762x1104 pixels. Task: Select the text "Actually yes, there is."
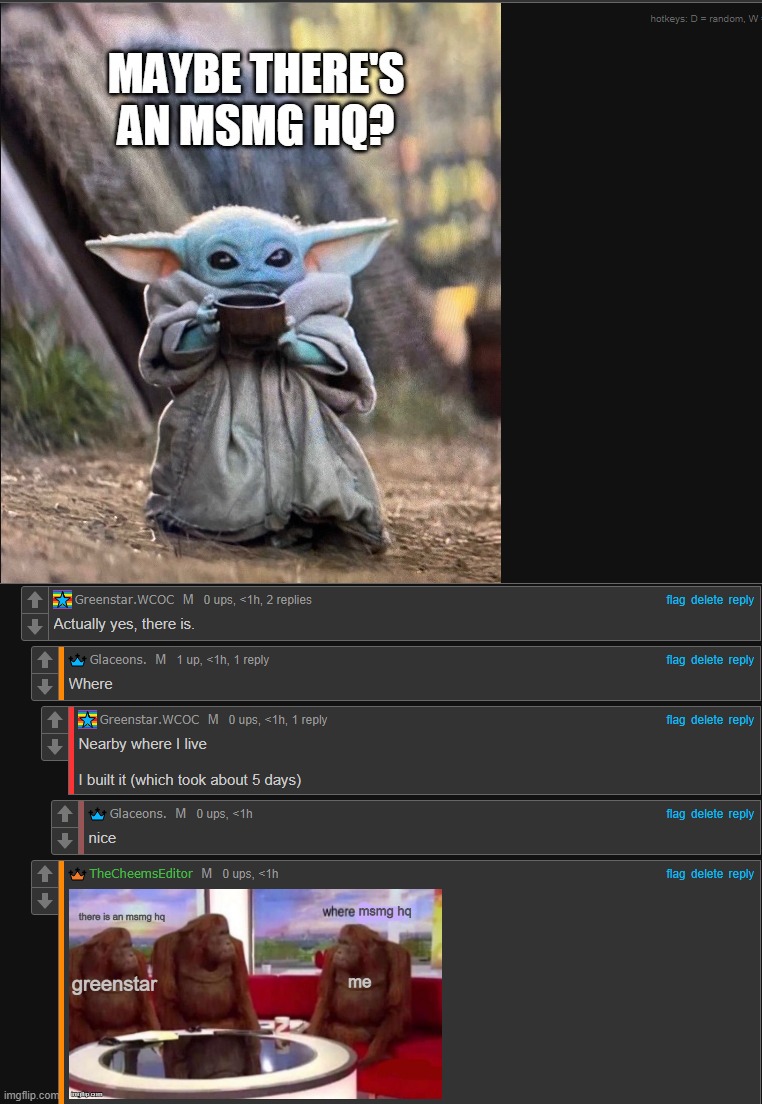[124, 624]
